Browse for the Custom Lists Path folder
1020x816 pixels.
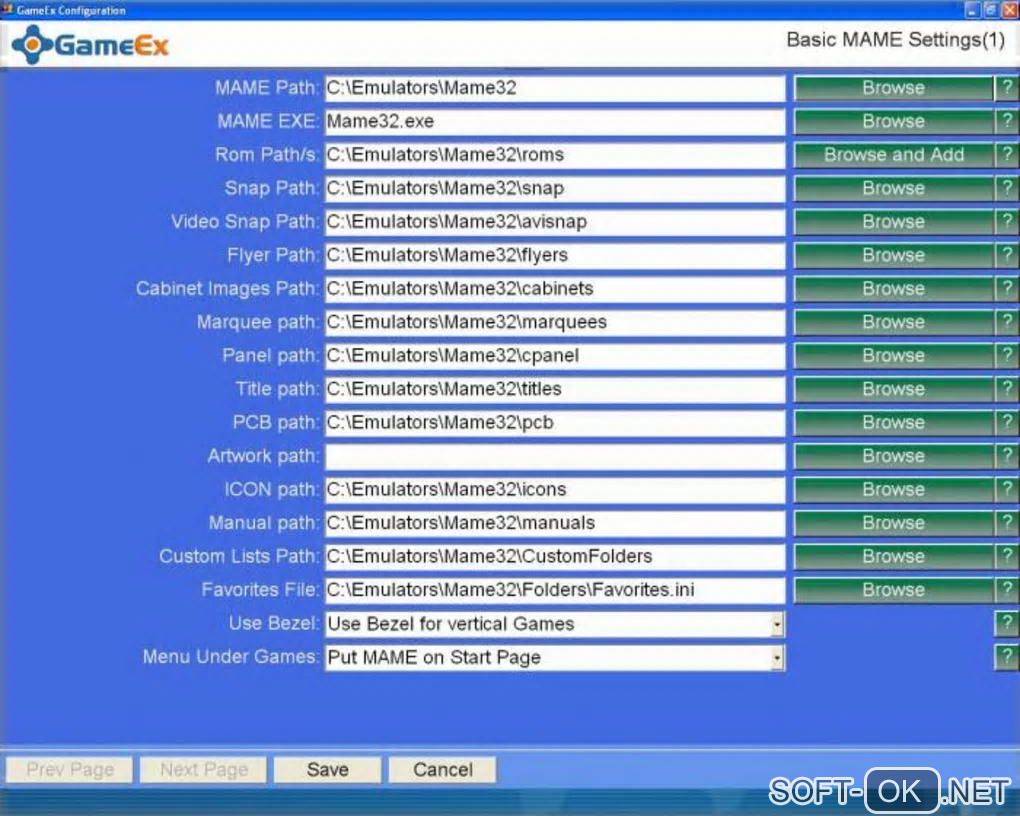pyautogui.click(x=894, y=556)
